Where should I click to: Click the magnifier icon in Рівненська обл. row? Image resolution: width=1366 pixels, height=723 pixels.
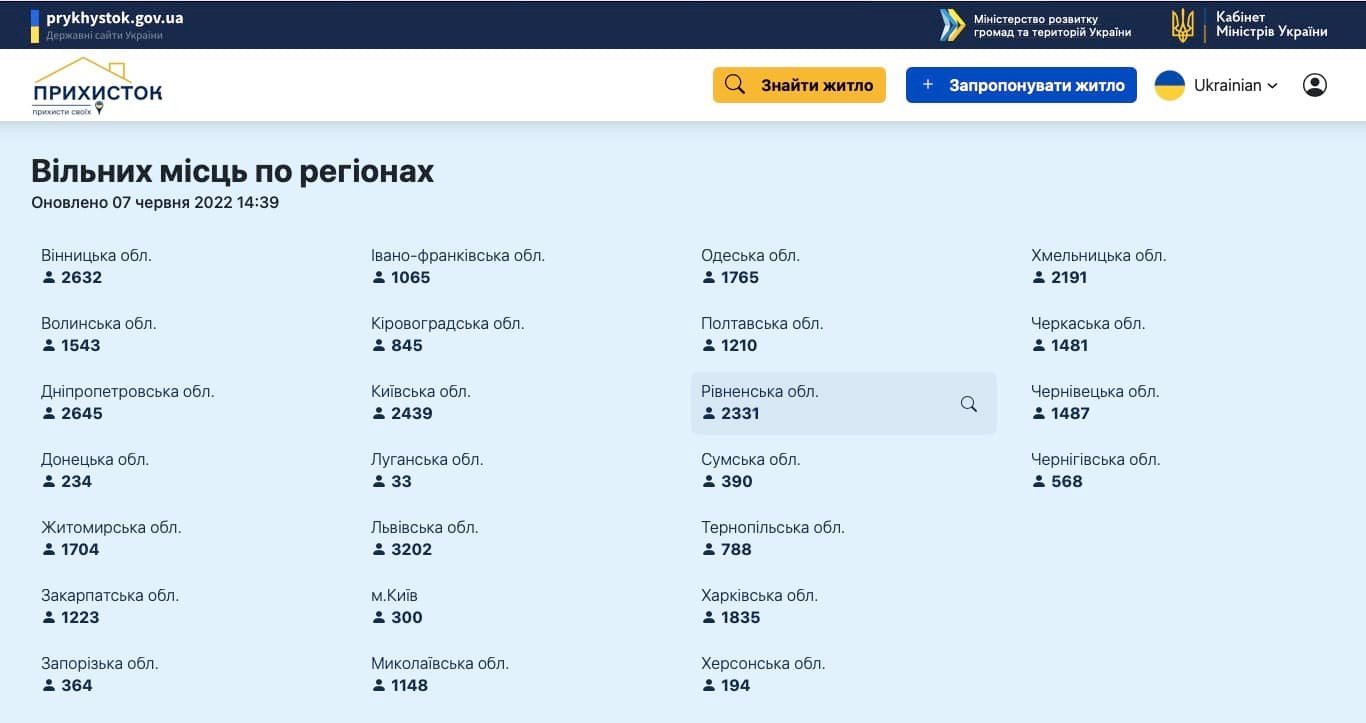click(968, 404)
